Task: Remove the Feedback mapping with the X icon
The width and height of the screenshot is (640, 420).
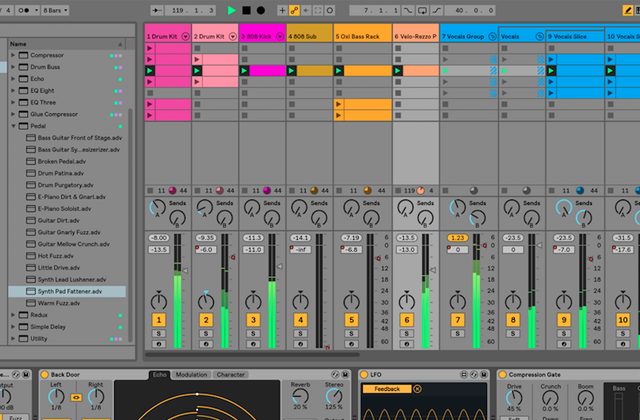Action: (x=417, y=389)
